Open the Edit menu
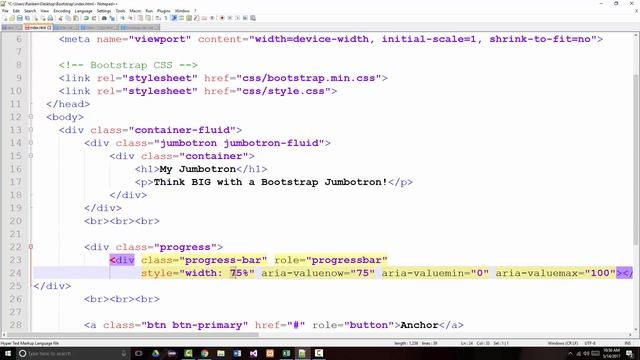Image resolution: width=640 pixels, height=360 pixels. (x=16, y=11)
